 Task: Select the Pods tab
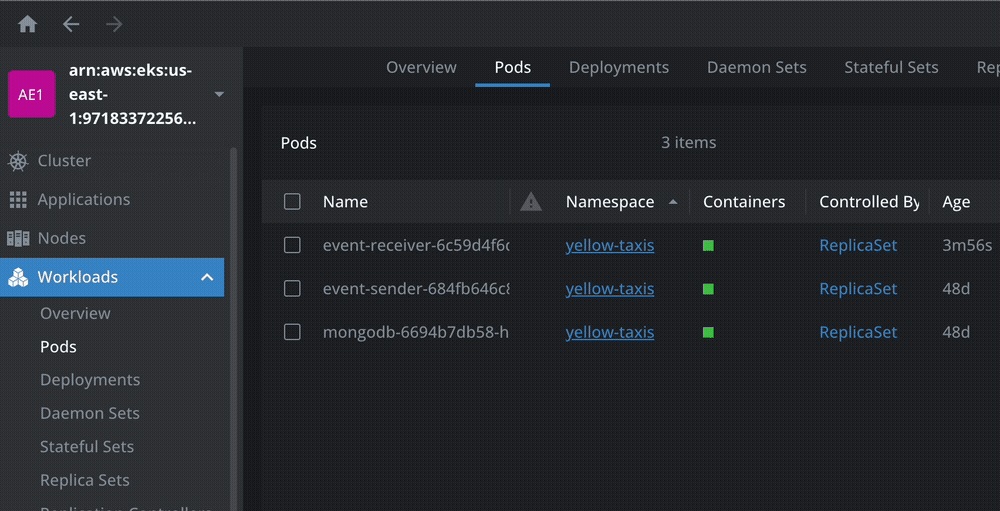click(x=513, y=67)
